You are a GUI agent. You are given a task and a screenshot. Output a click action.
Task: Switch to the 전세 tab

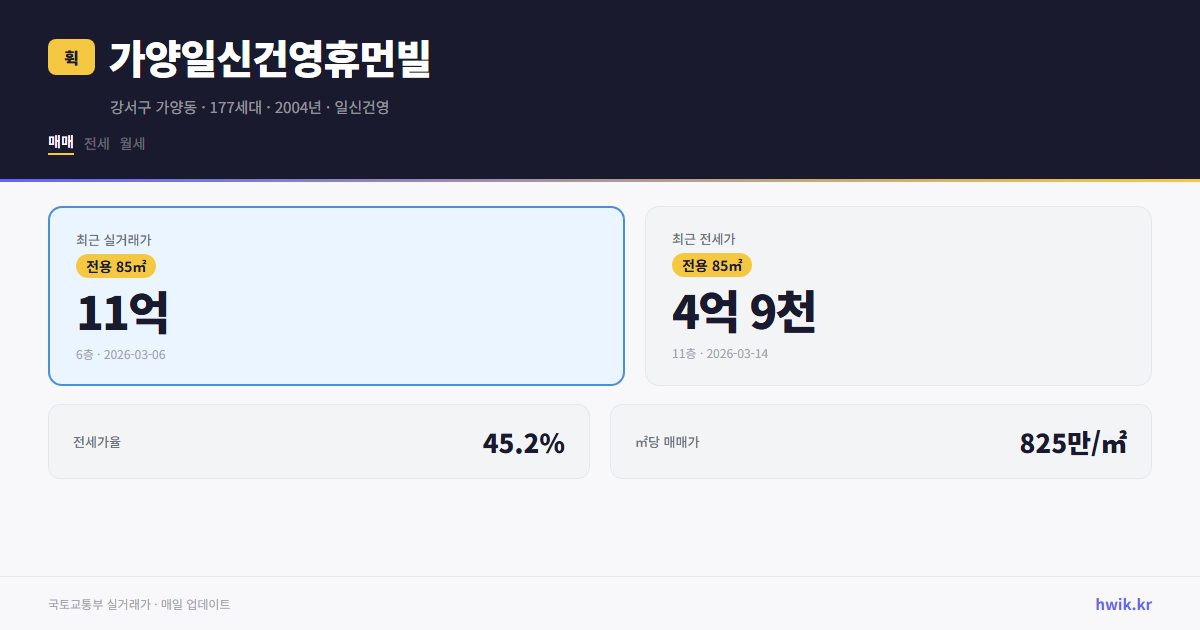95,143
